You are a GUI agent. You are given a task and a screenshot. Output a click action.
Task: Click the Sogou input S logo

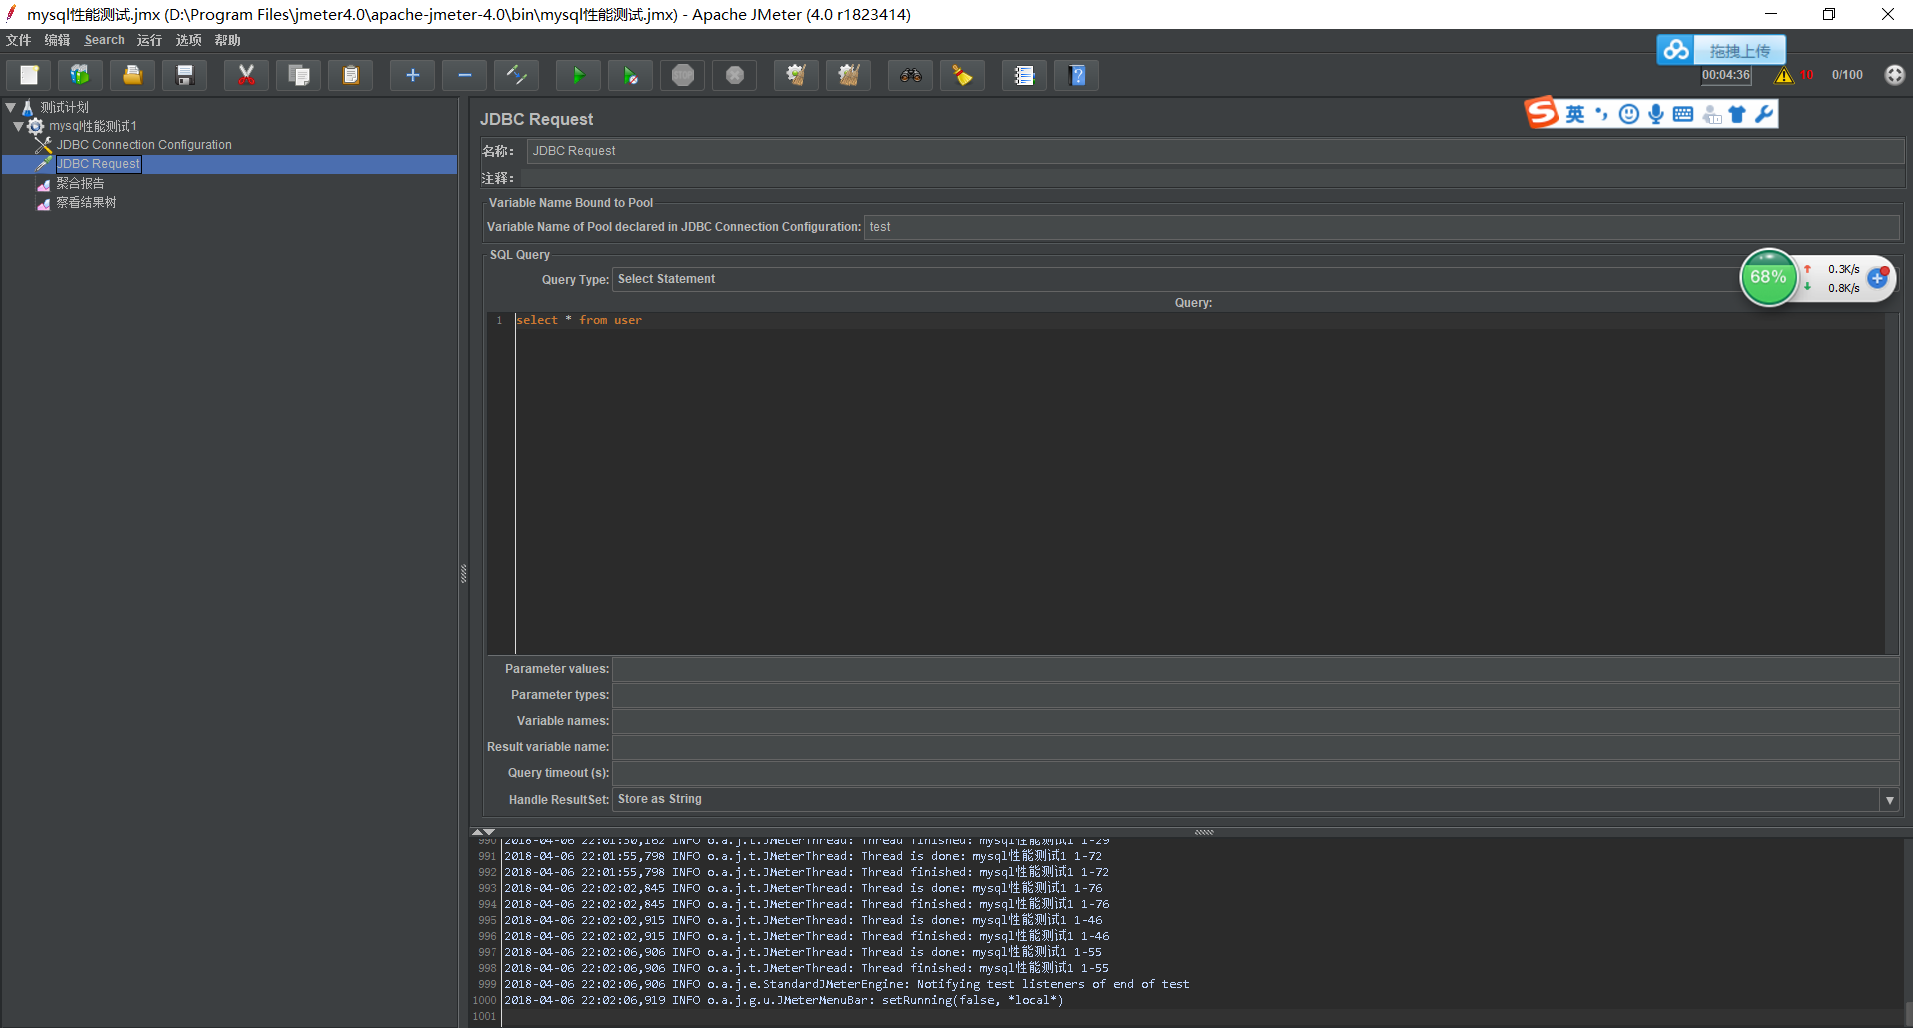click(x=1542, y=113)
